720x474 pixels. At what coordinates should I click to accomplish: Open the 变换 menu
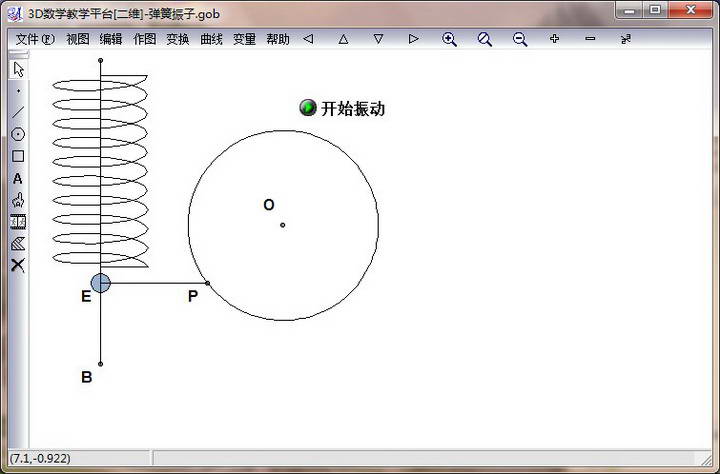[x=178, y=39]
